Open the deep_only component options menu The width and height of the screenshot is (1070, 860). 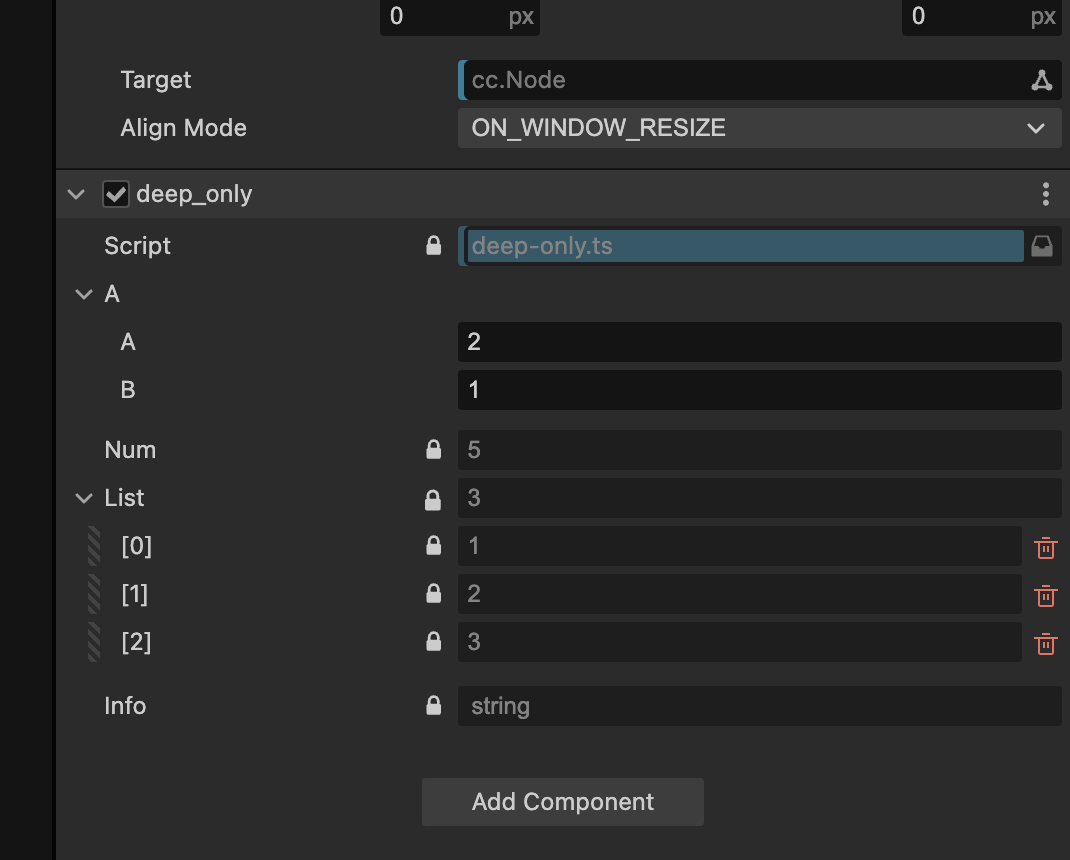pyautogui.click(x=1045, y=194)
